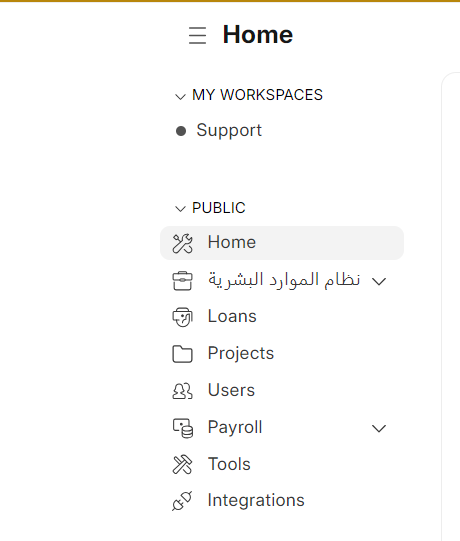Click the Payroll coins icon
Viewport: 460px width, 541px height.
[x=183, y=428]
